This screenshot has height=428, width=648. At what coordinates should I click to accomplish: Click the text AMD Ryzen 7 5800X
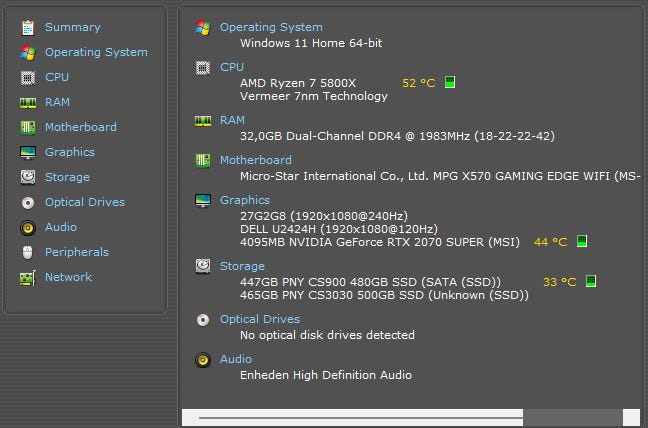click(x=298, y=83)
